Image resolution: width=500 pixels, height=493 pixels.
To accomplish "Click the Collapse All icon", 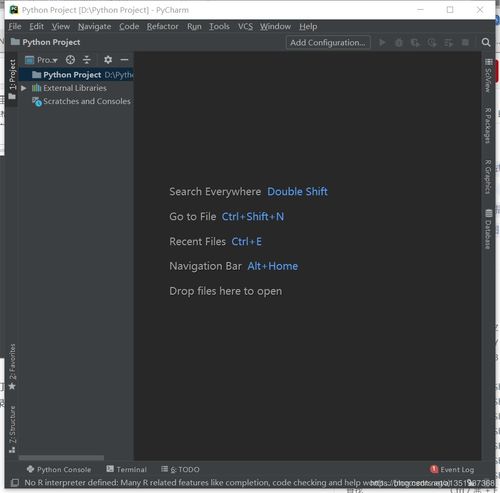I will click(x=87, y=60).
